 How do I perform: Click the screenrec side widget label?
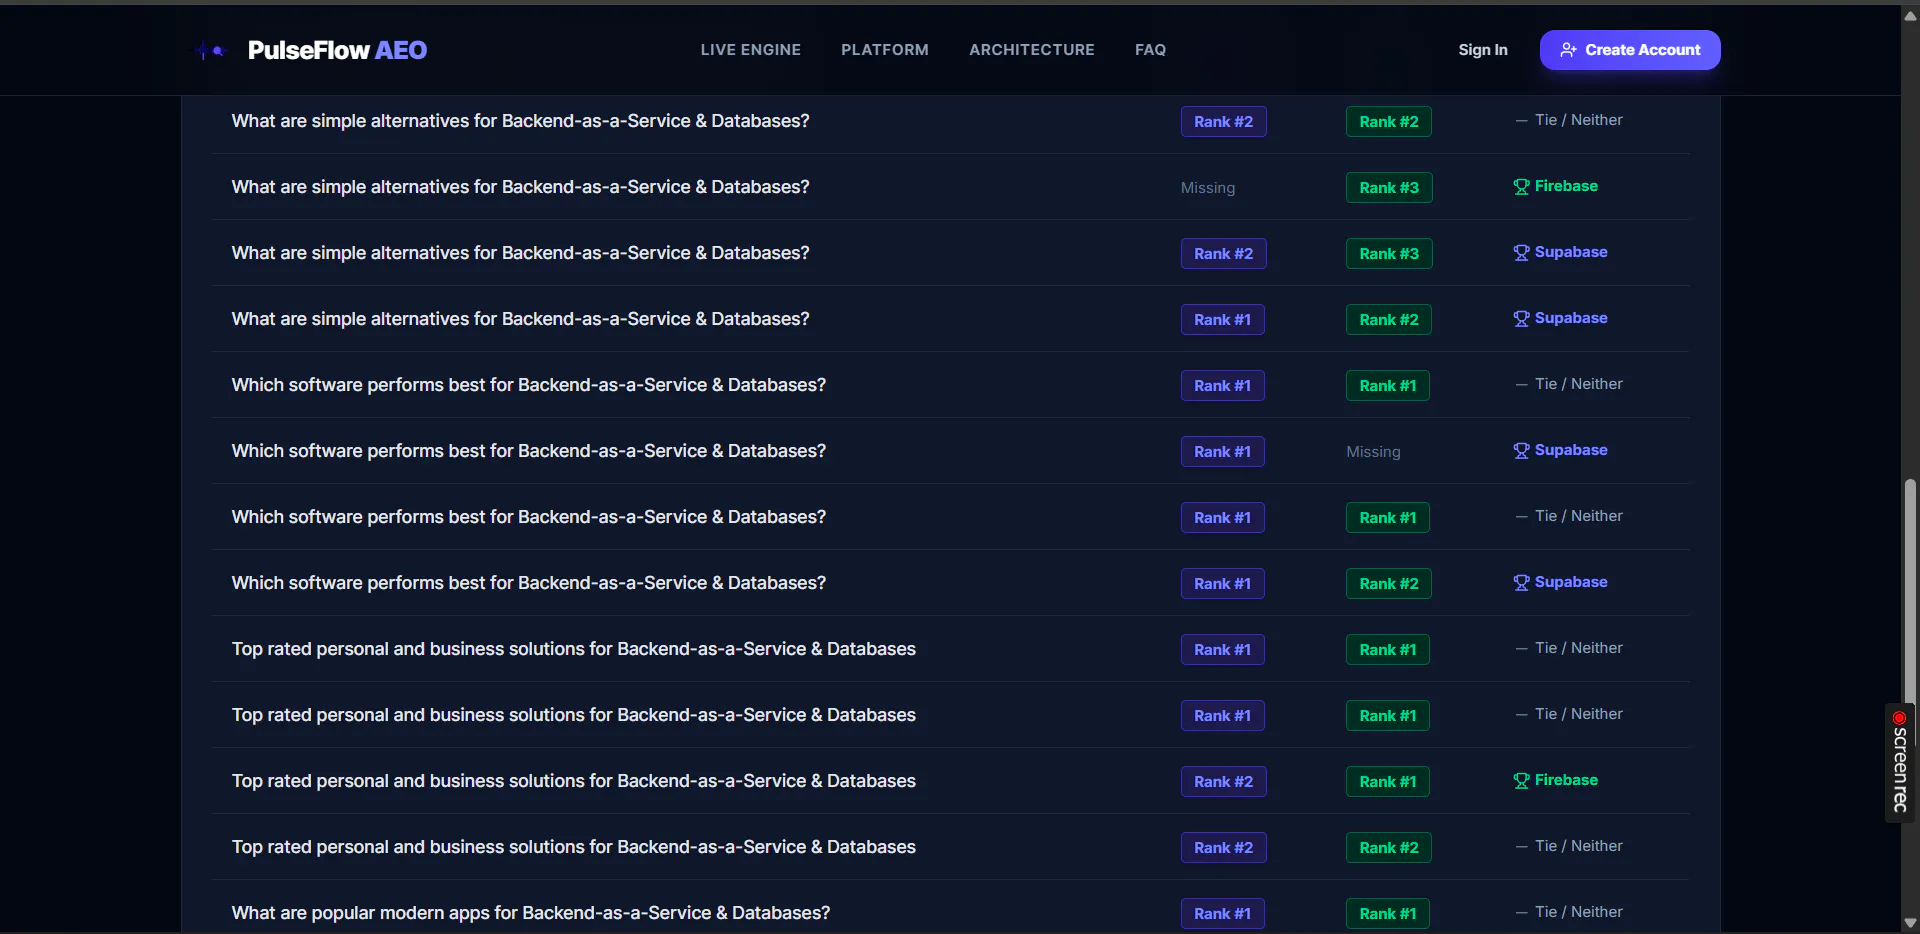[1900, 770]
